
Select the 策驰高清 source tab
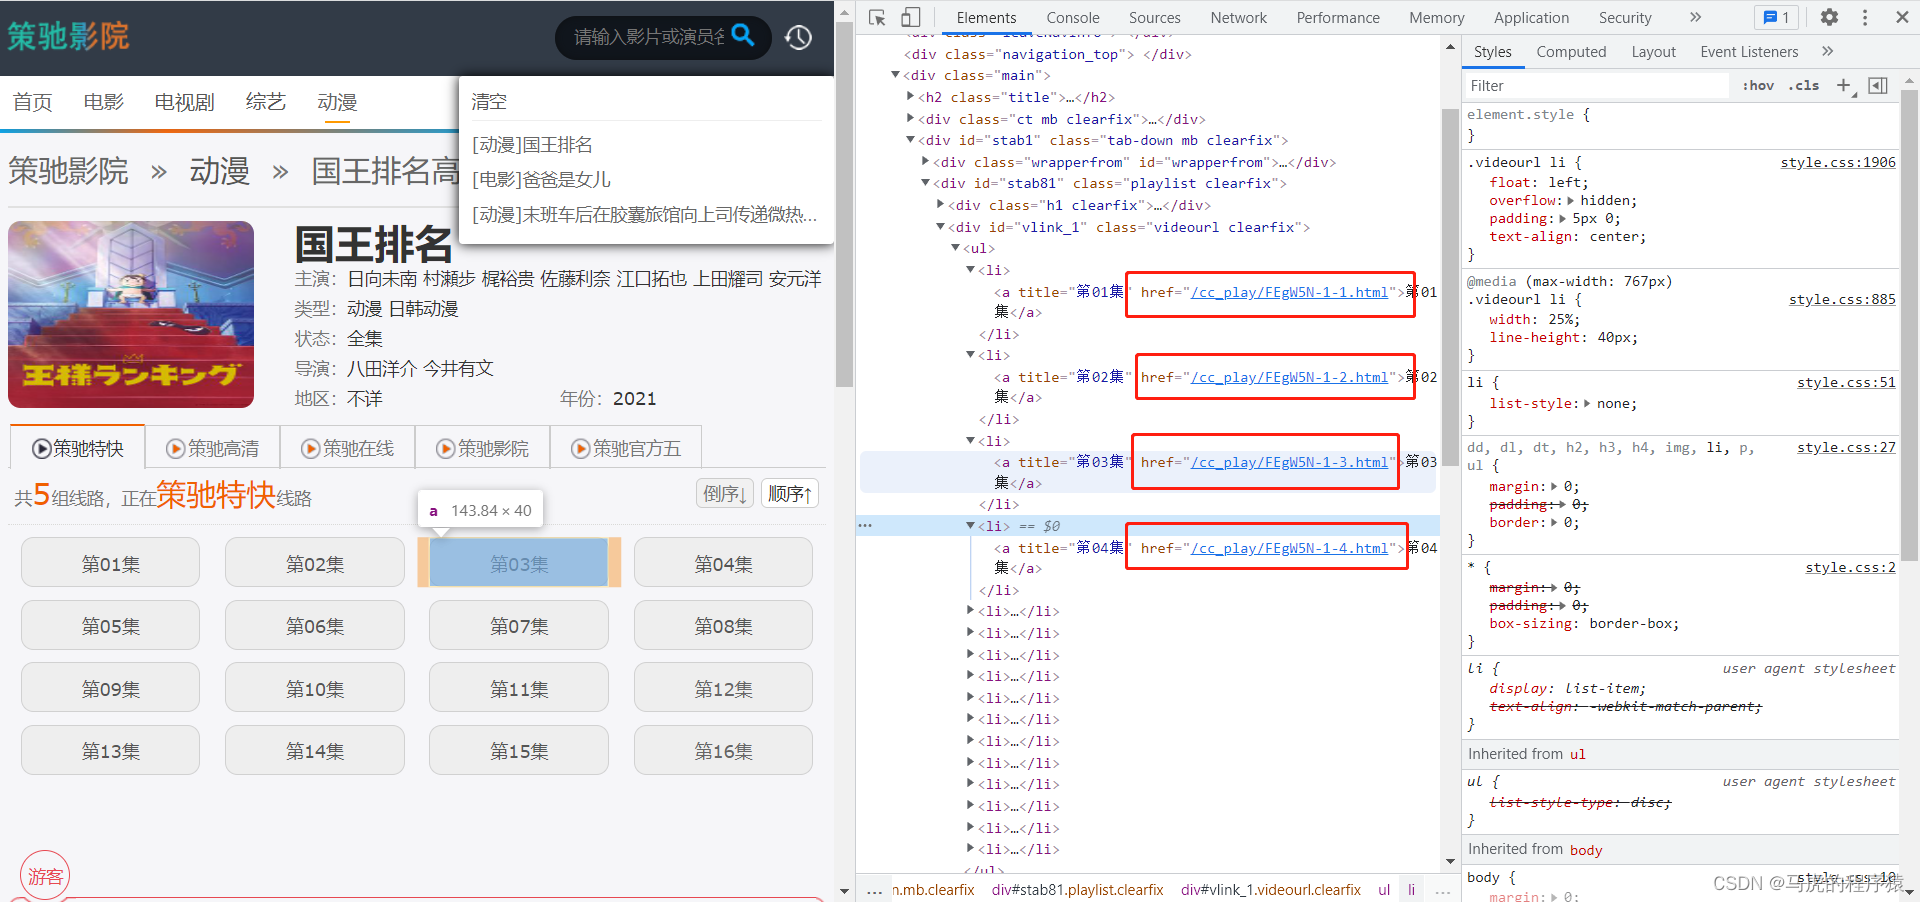click(x=213, y=448)
